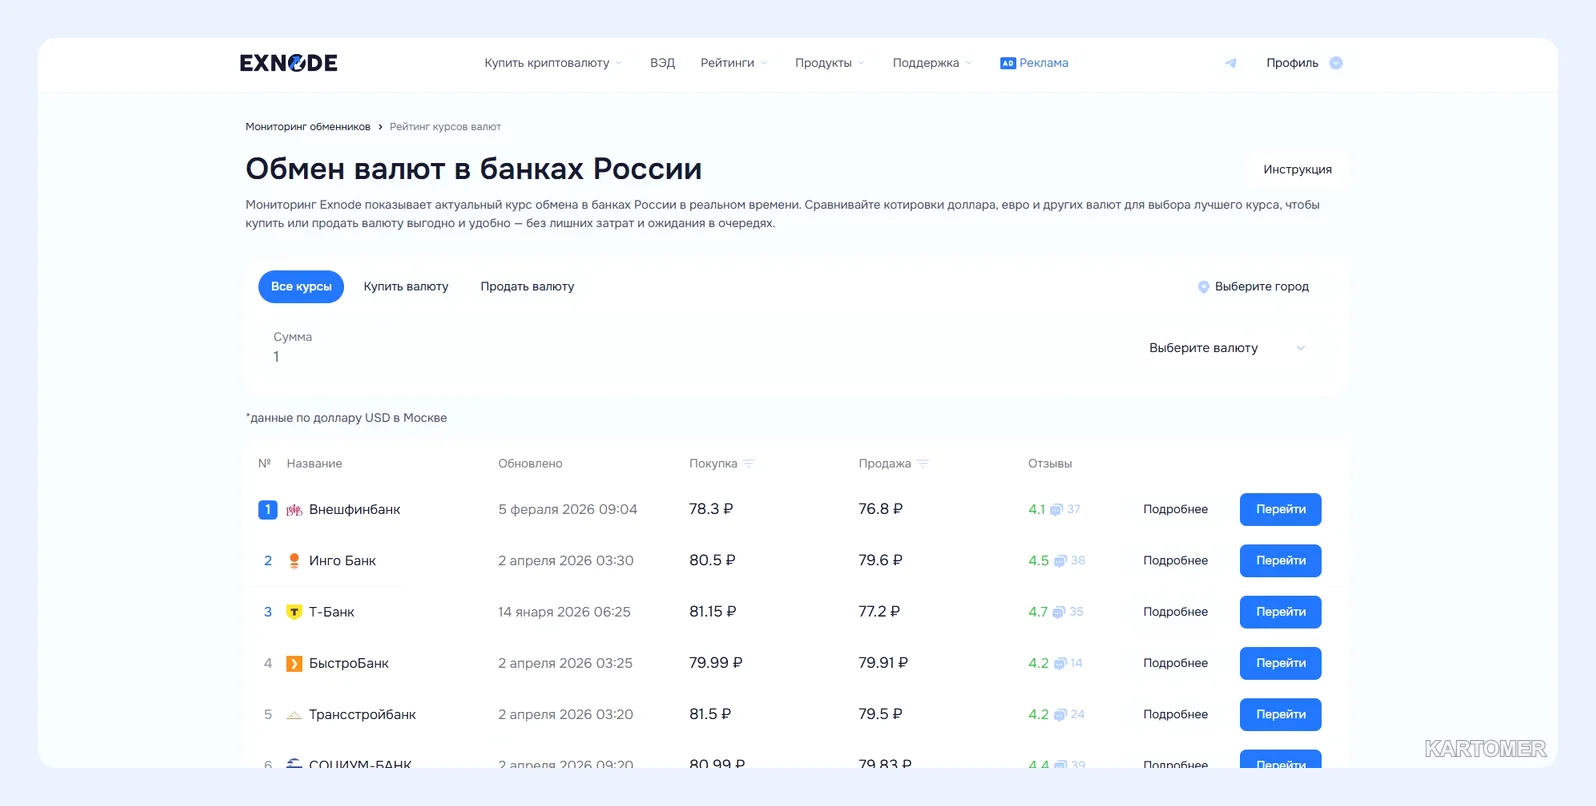
Task: Open reviews comment icon for Инго Банк
Action: coord(1060,561)
